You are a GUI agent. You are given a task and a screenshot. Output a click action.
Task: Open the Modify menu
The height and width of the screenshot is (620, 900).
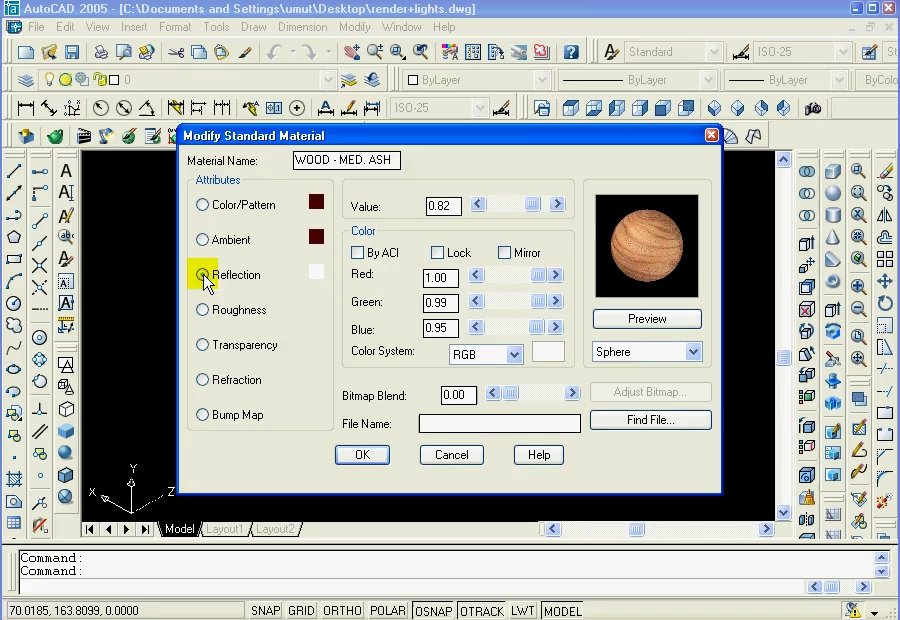355,27
